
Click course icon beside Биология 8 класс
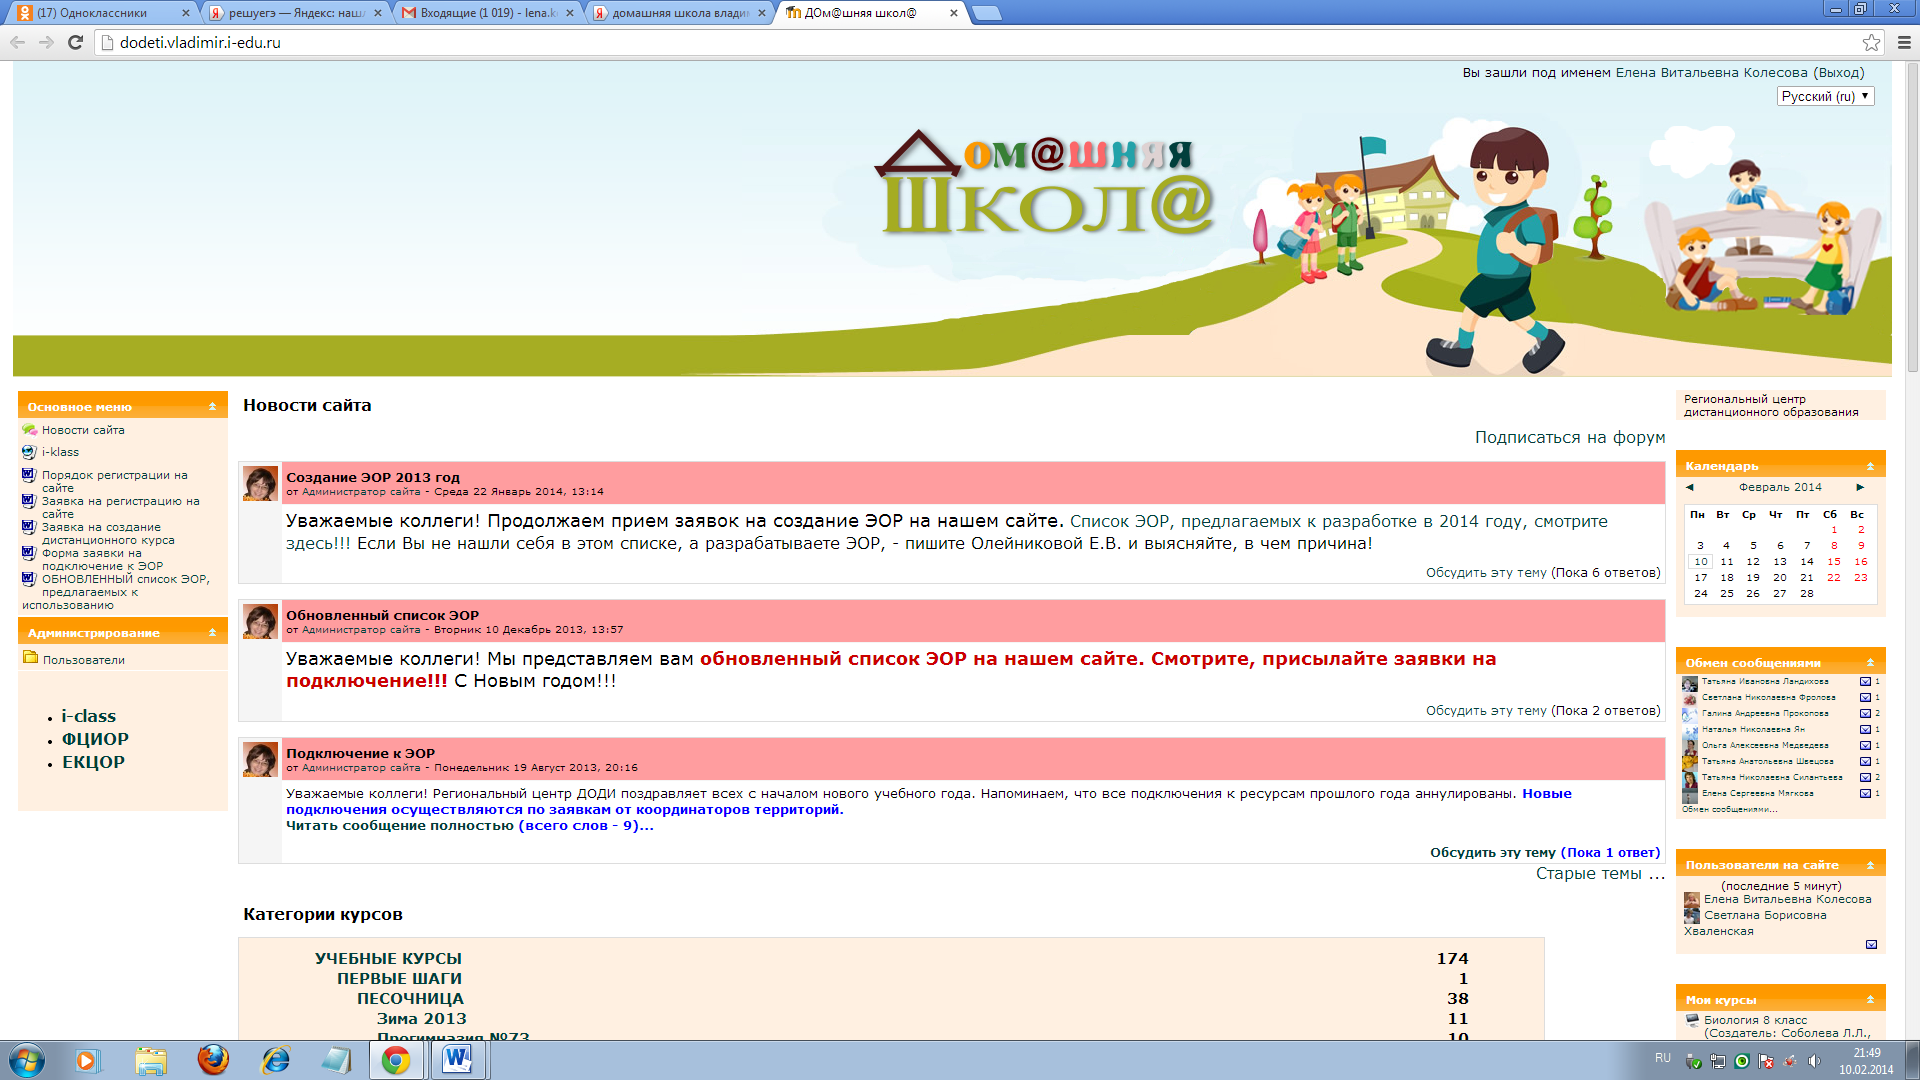(1692, 1021)
